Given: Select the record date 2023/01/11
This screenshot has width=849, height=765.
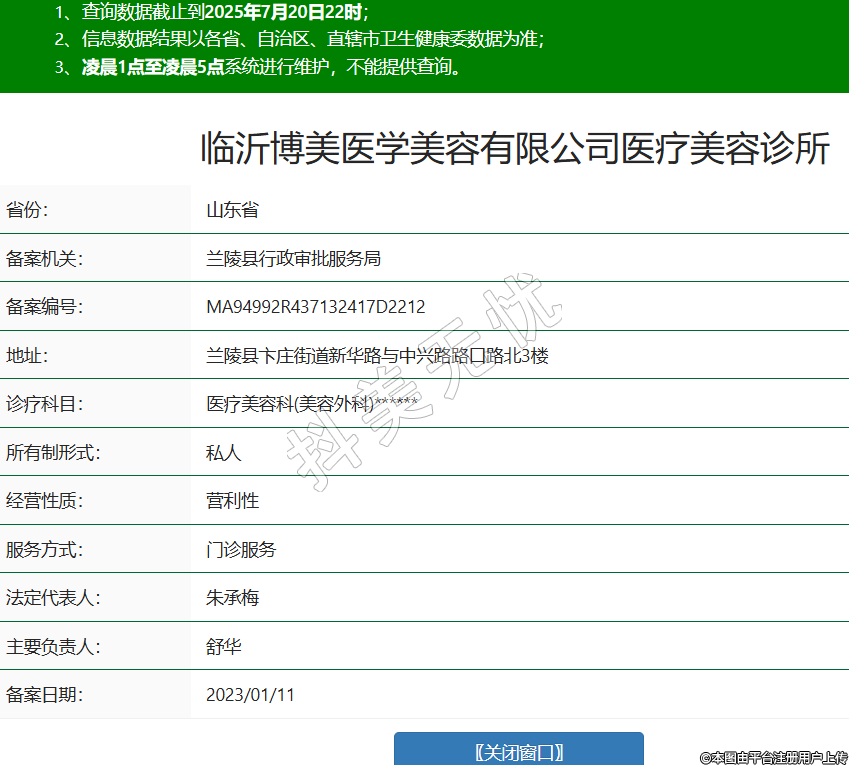Looking at the screenshot, I should point(250,695).
